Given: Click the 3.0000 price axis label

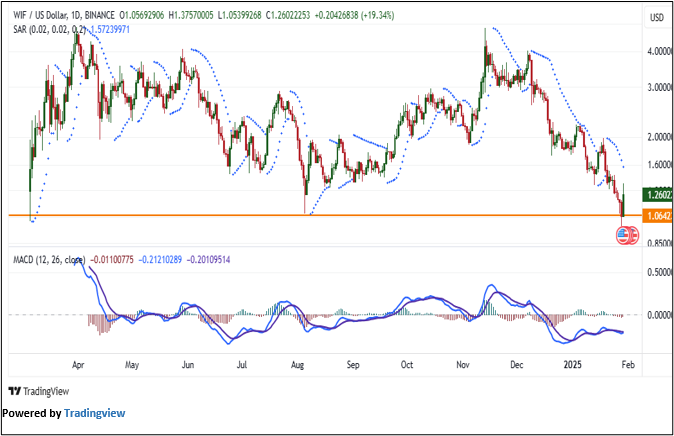Looking at the screenshot, I should 659,88.
